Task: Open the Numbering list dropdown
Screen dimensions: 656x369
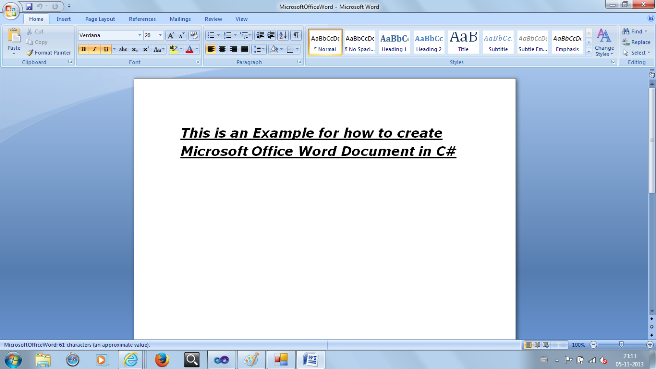Action: click(x=235, y=36)
